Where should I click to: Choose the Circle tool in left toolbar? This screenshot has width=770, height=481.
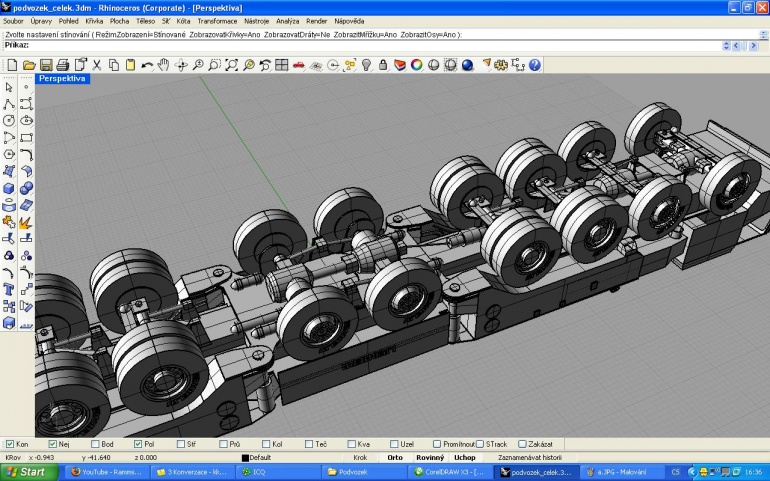tap(9, 121)
